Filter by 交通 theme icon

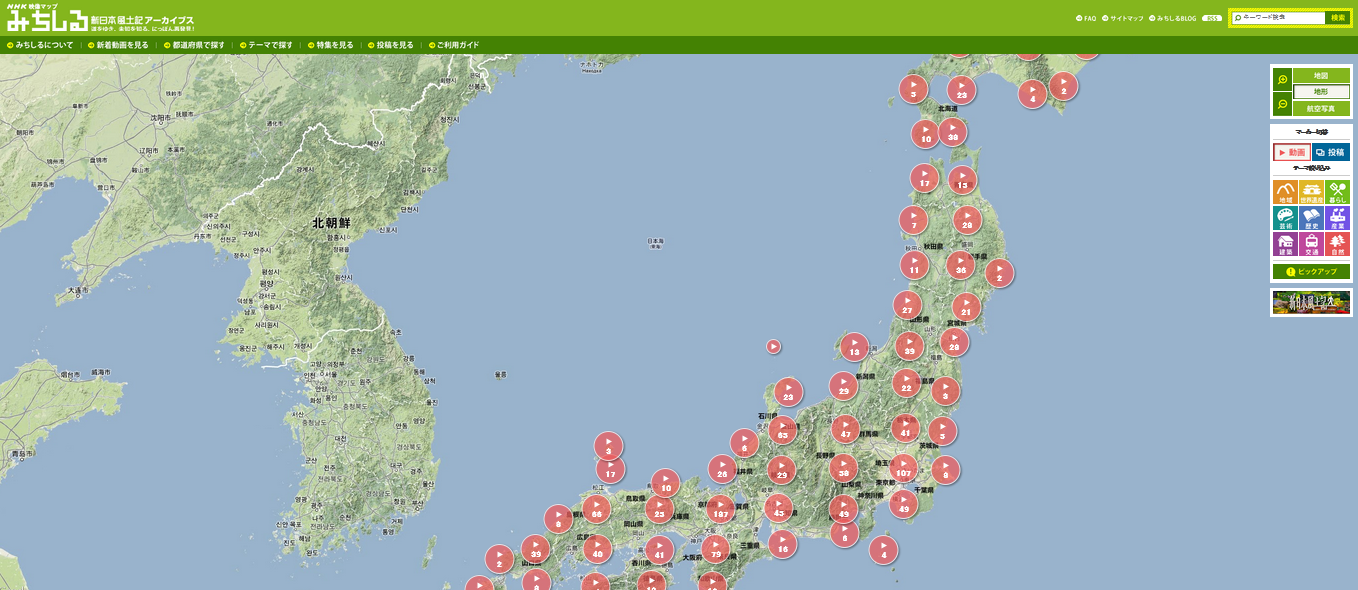(1311, 244)
